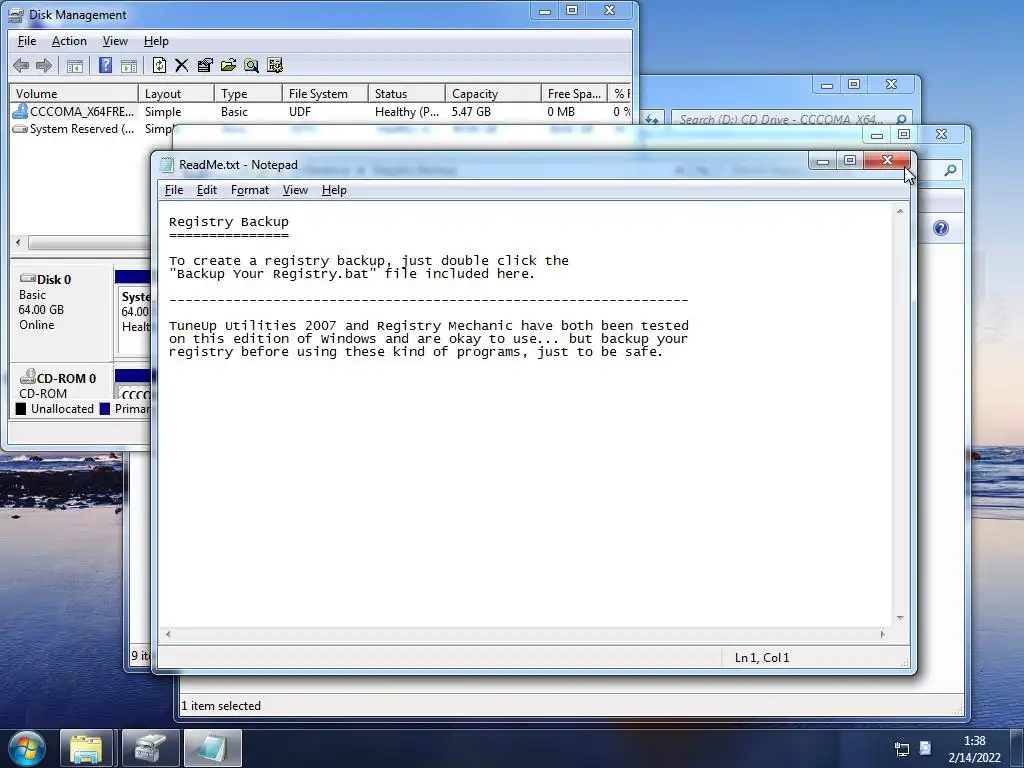Click the Forward arrow in Disk Management toolbar
Image resolution: width=1024 pixels, height=768 pixels.
(44, 65)
